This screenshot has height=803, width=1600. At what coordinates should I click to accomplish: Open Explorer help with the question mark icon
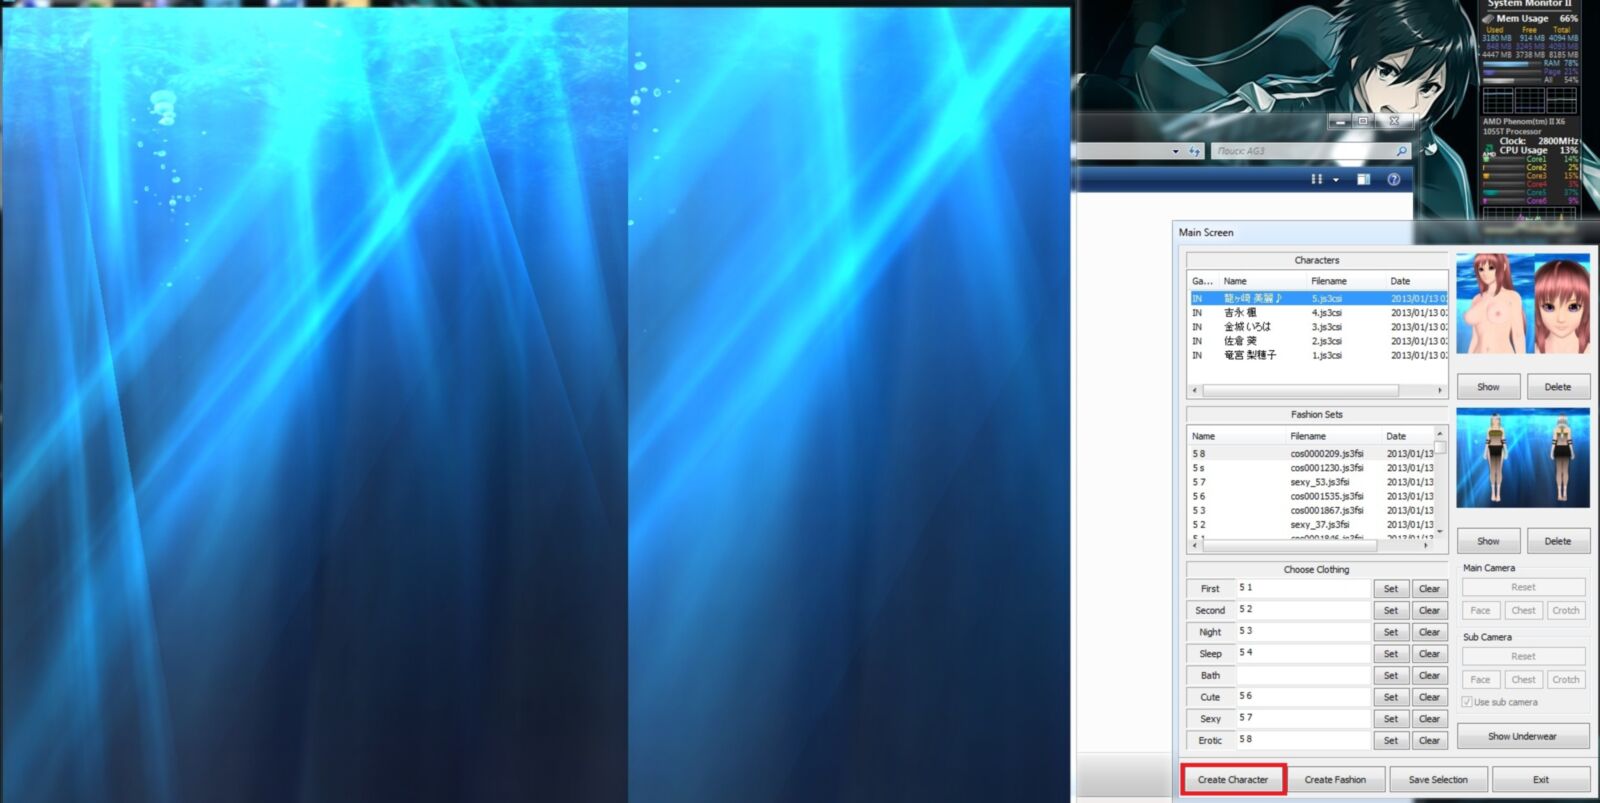pos(1393,179)
